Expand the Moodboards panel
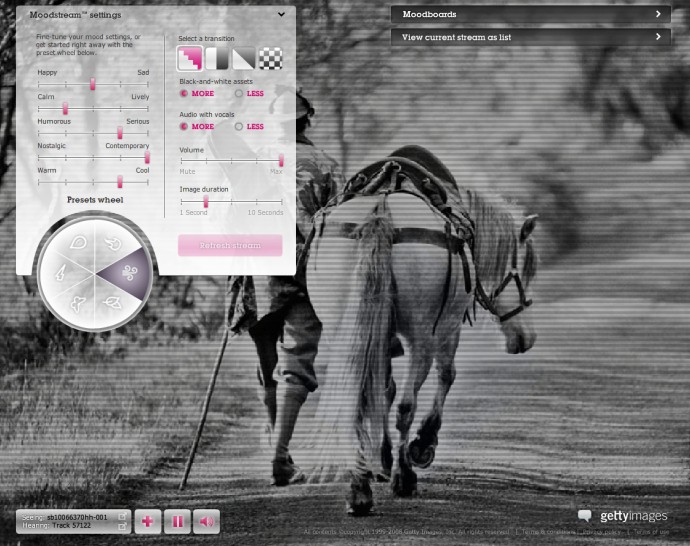The height and width of the screenshot is (546, 690). click(x=658, y=14)
